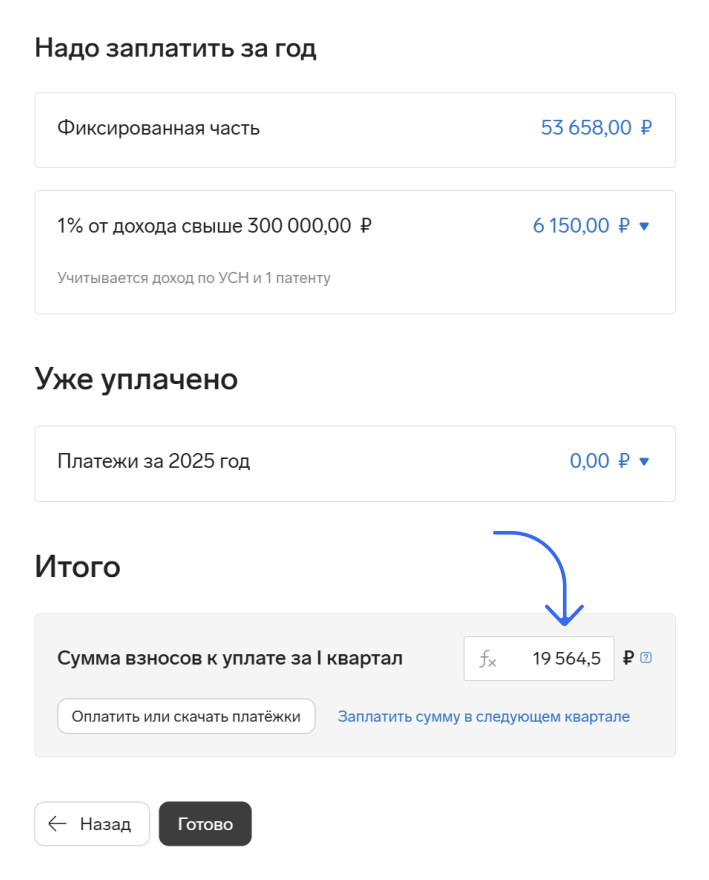Open the 53 658,00 ₽ fixed part amount

596,128
